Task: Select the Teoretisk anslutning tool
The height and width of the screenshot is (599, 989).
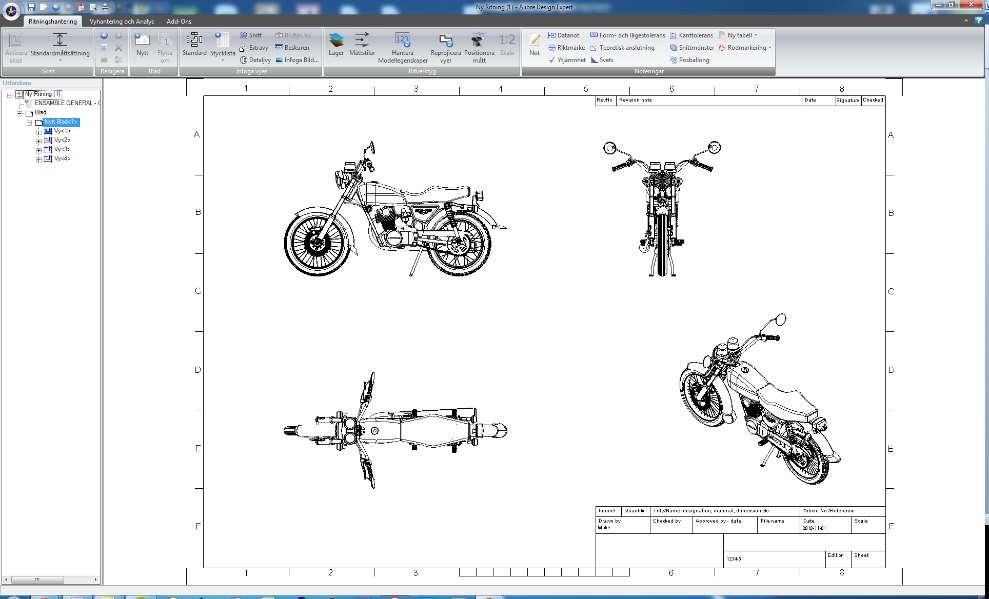Action: coord(623,48)
